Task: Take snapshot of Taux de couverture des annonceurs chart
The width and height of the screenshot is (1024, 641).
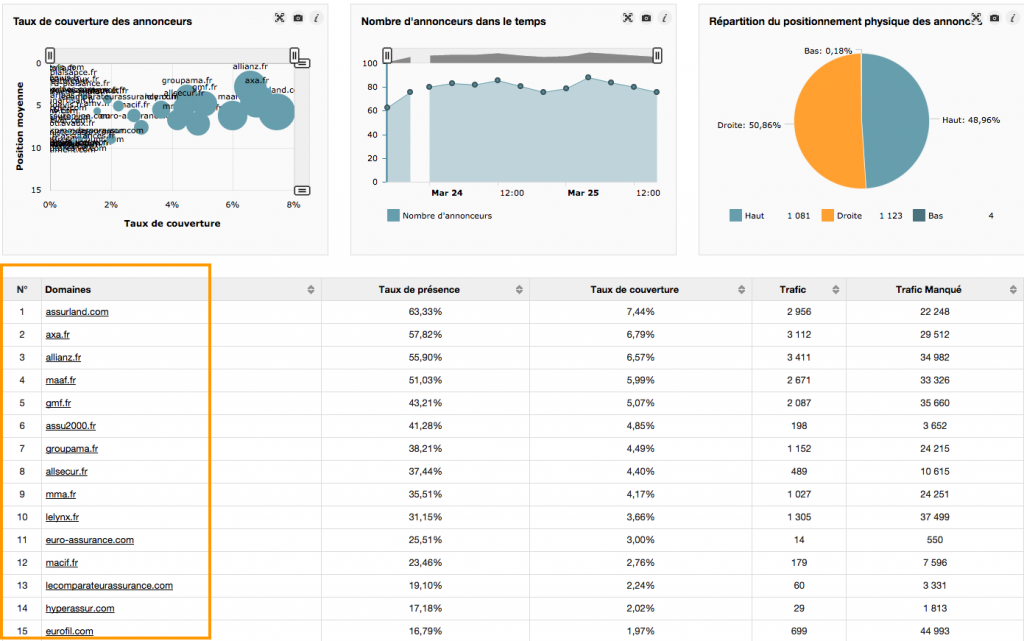Action: click(298, 18)
